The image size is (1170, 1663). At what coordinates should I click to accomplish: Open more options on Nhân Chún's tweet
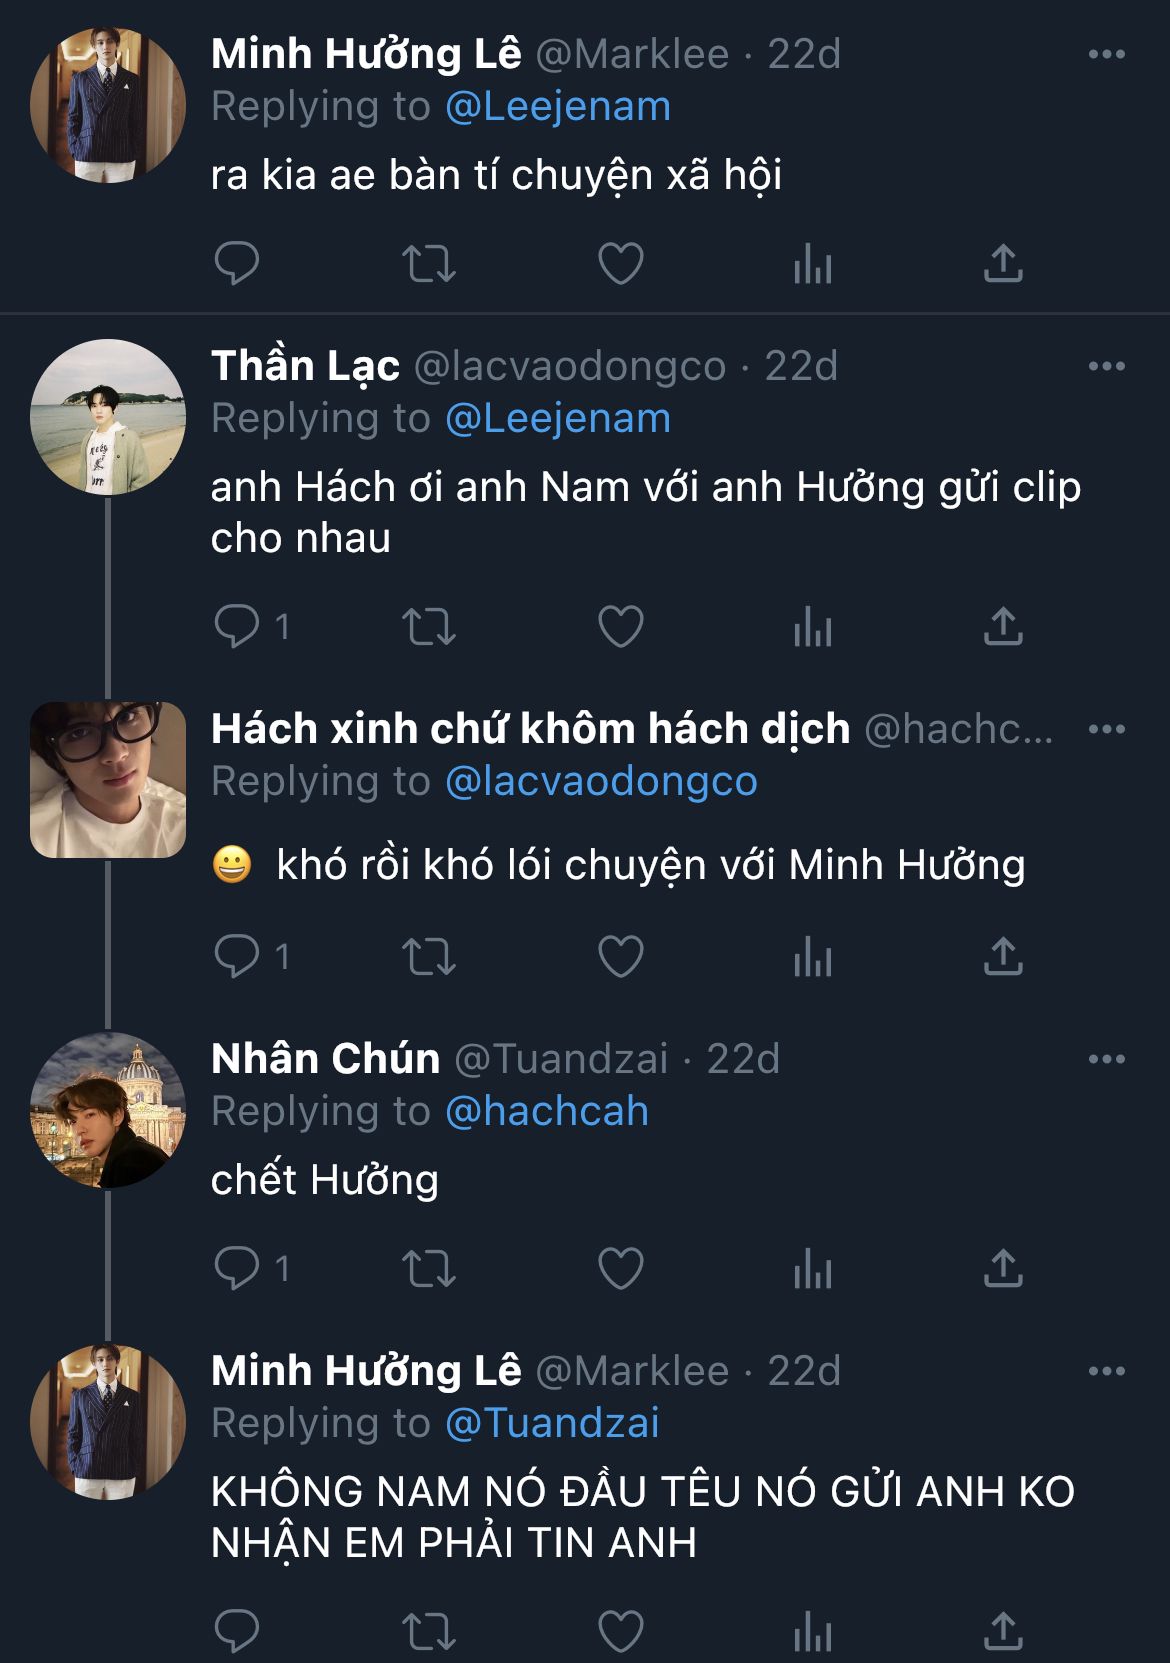click(1106, 1059)
